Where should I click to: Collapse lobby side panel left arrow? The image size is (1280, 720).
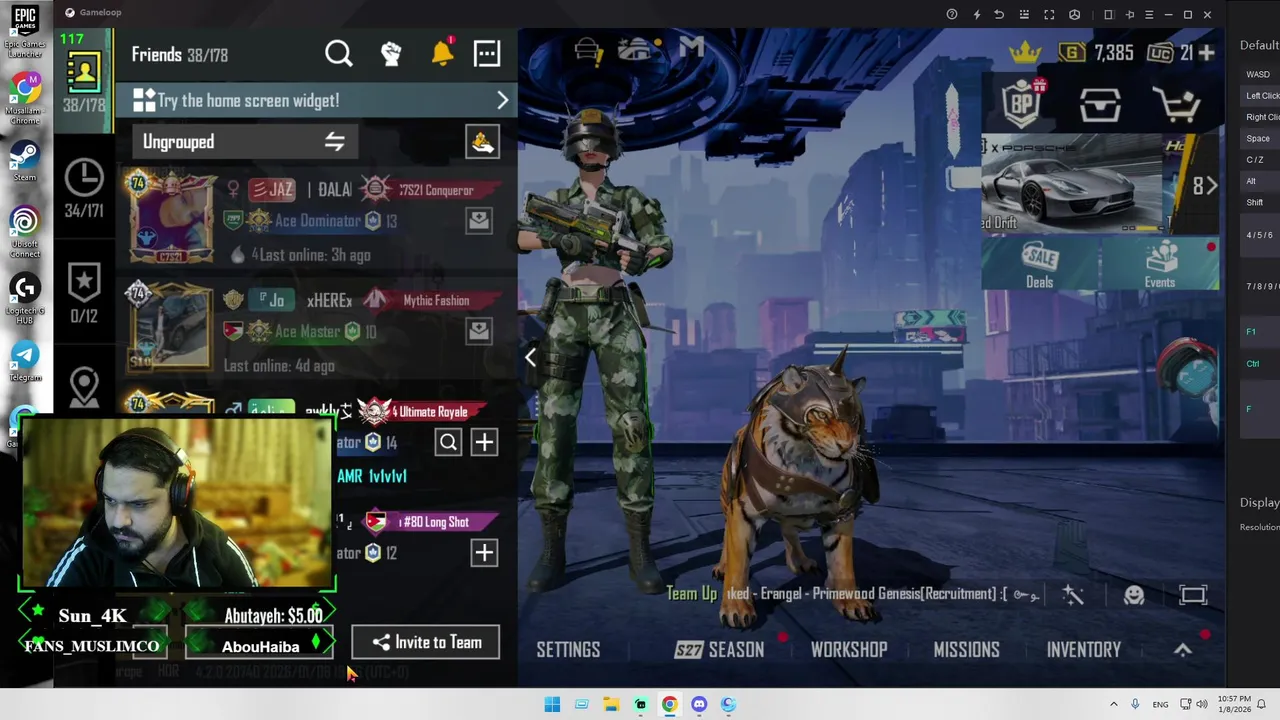point(531,357)
